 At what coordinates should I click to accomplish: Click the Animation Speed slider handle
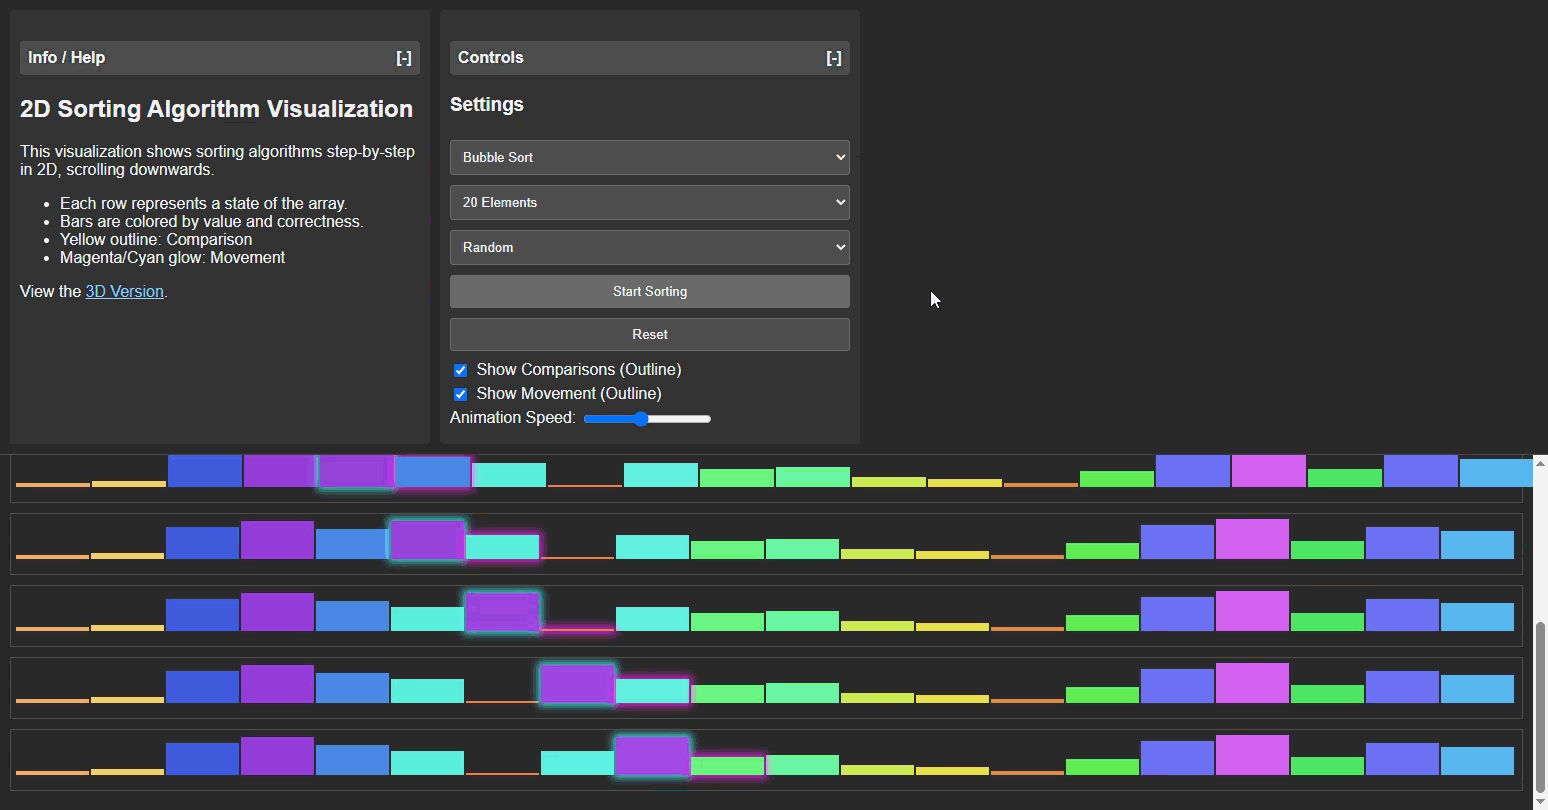(x=640, y=419)
